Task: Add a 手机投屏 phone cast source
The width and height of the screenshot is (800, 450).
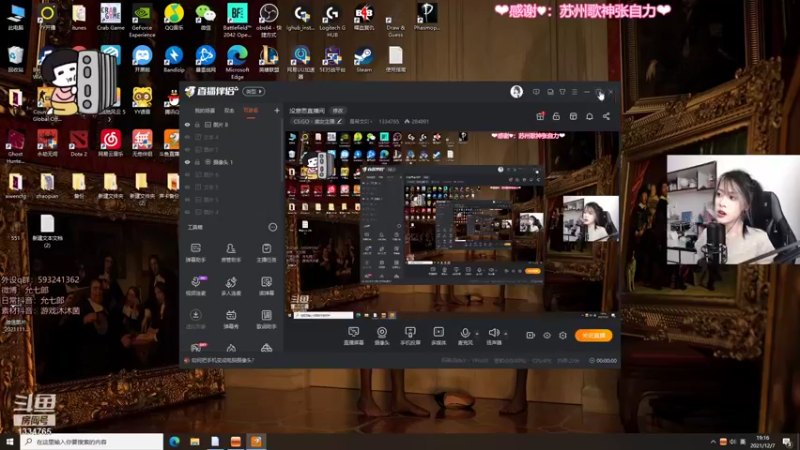Action: (410, 336)
